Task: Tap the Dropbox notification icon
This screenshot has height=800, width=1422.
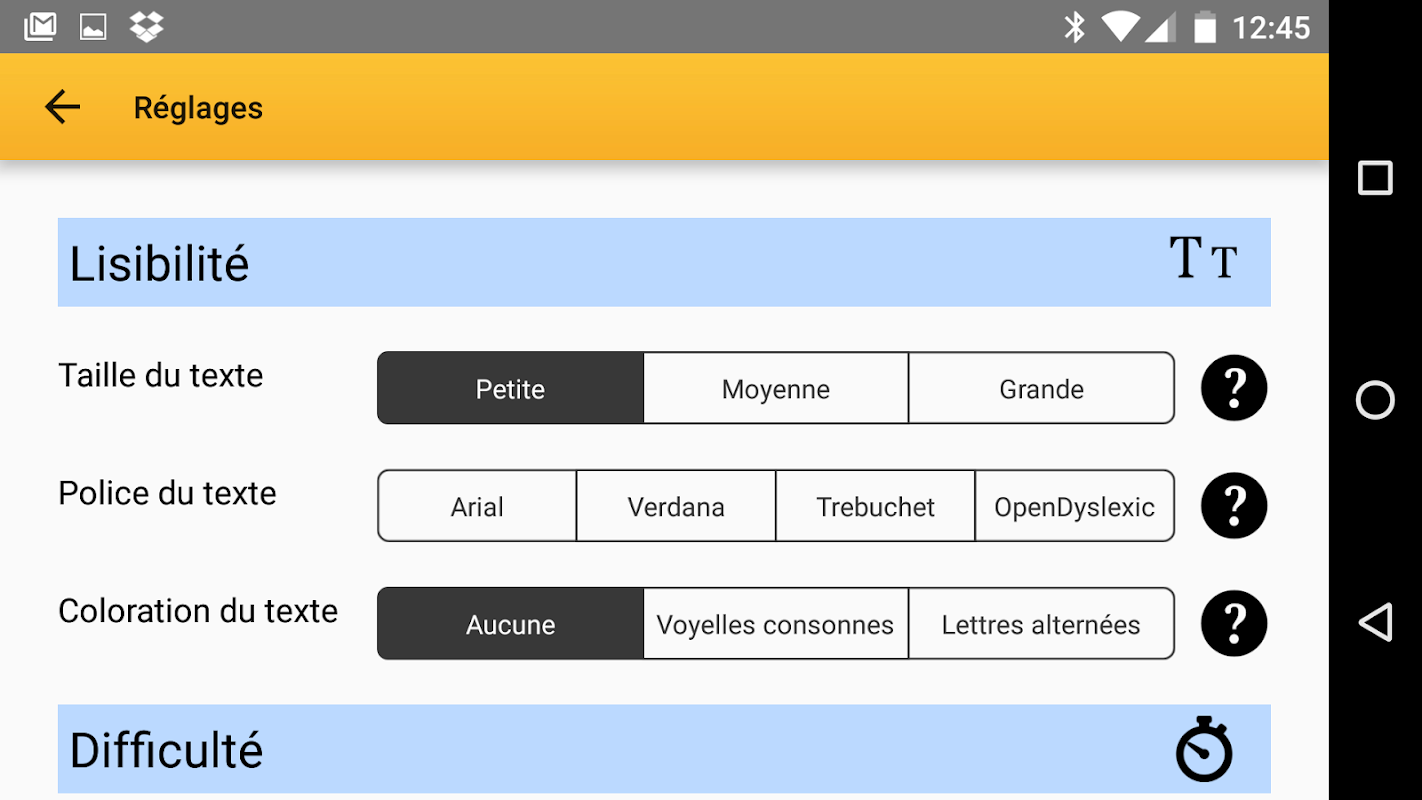Action: click(x=146, y=27)
